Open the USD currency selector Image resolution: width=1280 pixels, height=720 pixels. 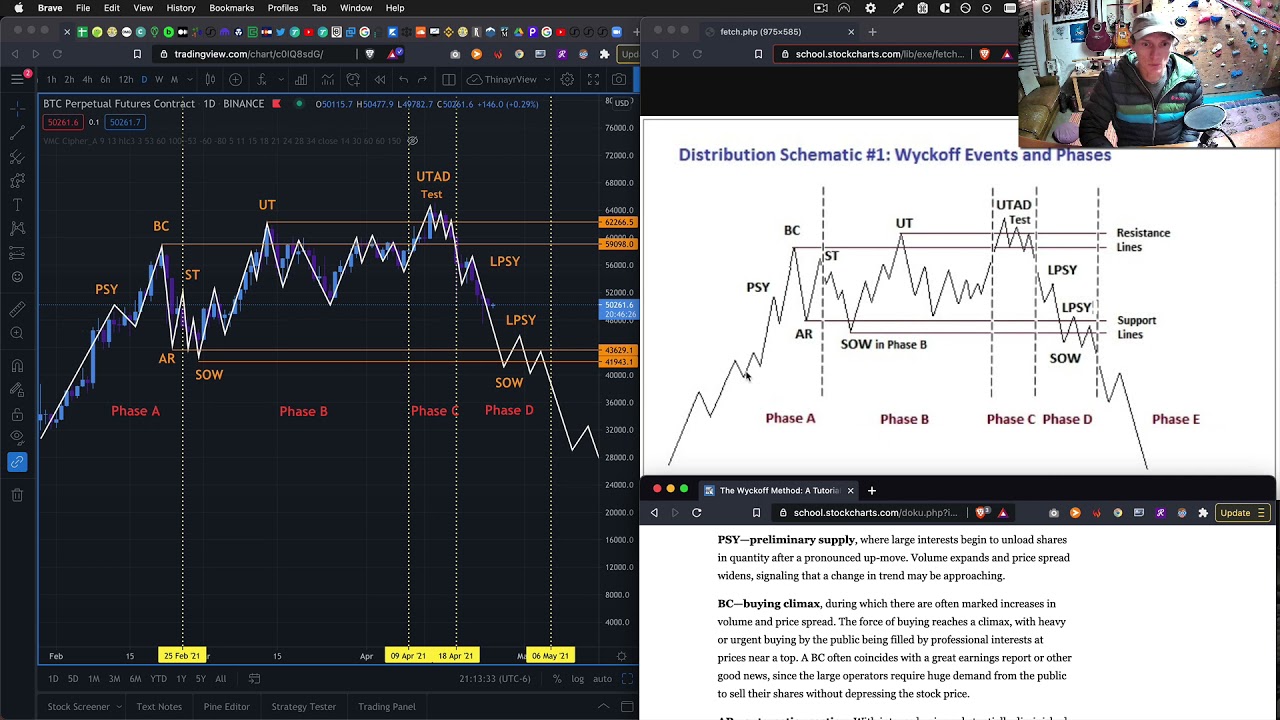(x=621, y=103)
